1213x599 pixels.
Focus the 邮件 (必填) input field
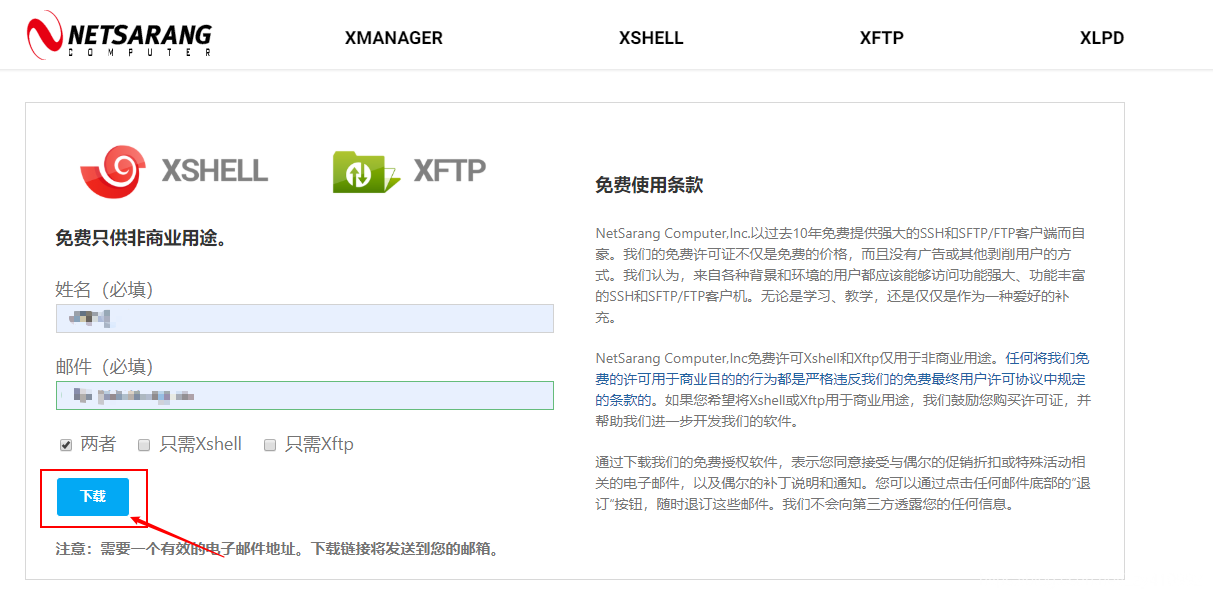(305, 395)
